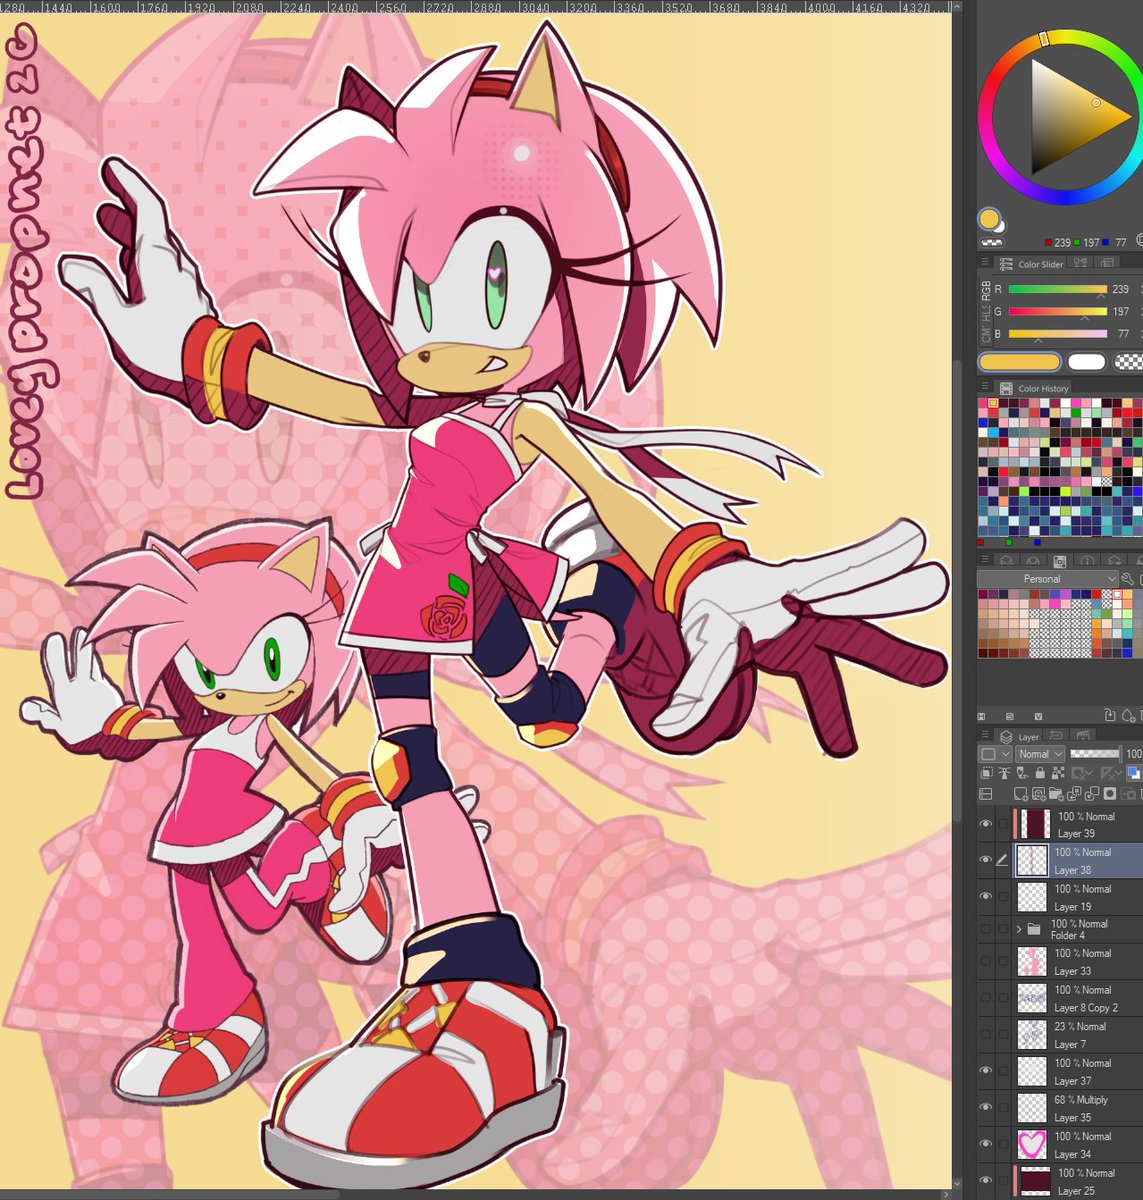1143x1200 pixels.
Task: Hide Layer 39 using its eye icon
Action: 986,824
